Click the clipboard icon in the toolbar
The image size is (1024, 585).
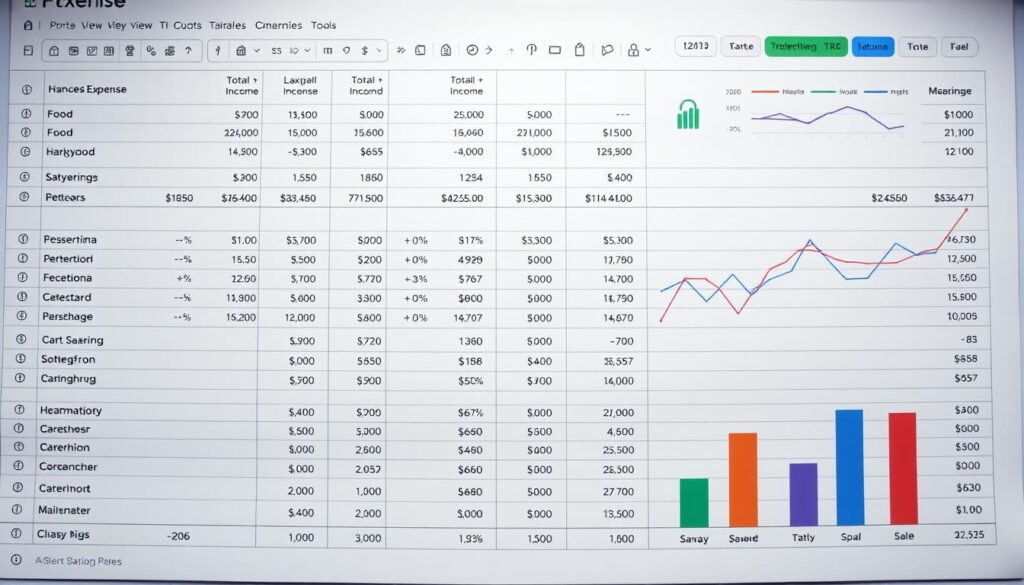(579, 50)
